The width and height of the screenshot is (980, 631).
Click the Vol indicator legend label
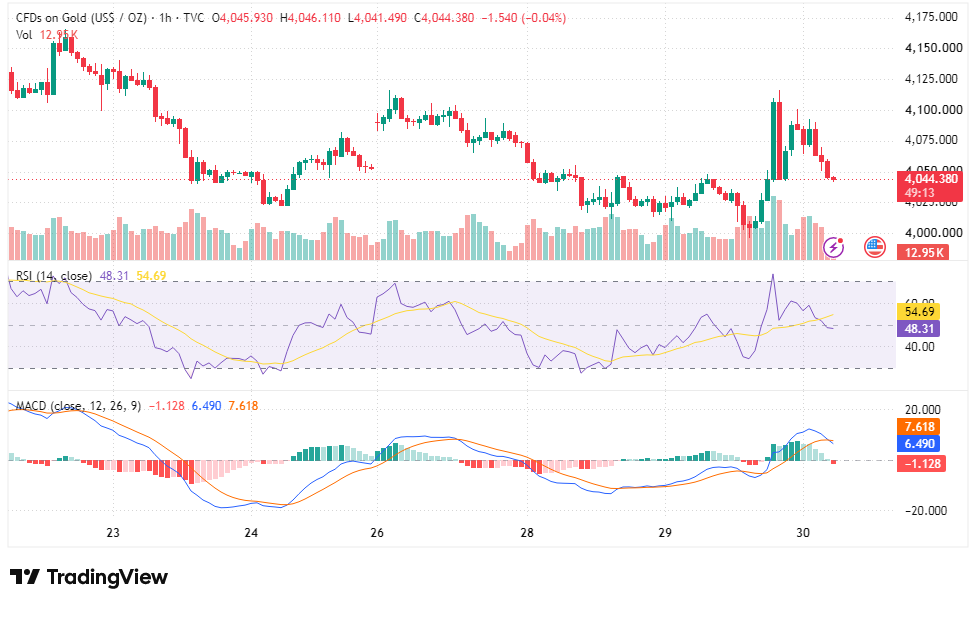coord(24,35)
